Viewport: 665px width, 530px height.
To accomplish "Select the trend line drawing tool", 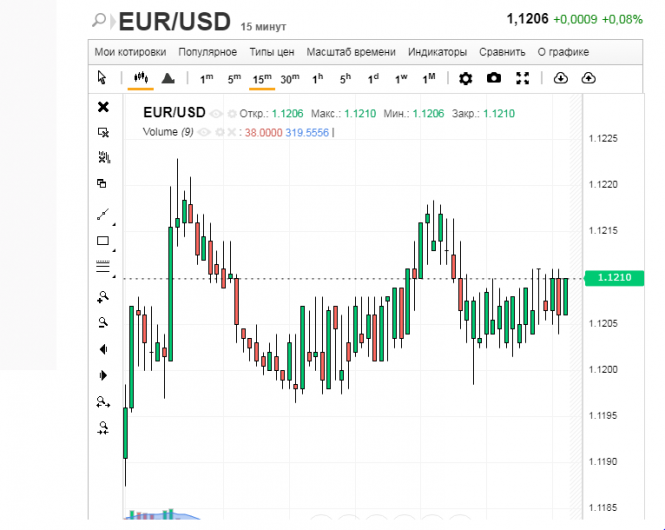I will [x=103, y=215].
